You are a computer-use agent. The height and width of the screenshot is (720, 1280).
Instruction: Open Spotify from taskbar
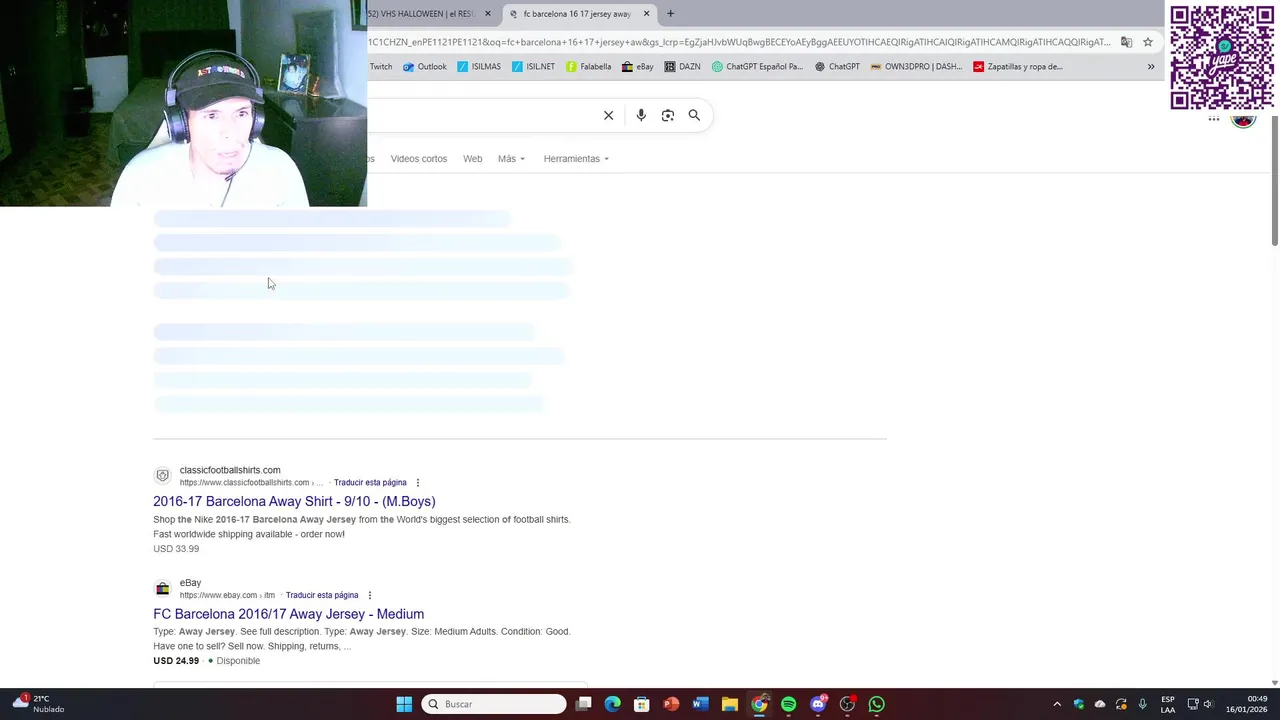(x=788, y=704)
